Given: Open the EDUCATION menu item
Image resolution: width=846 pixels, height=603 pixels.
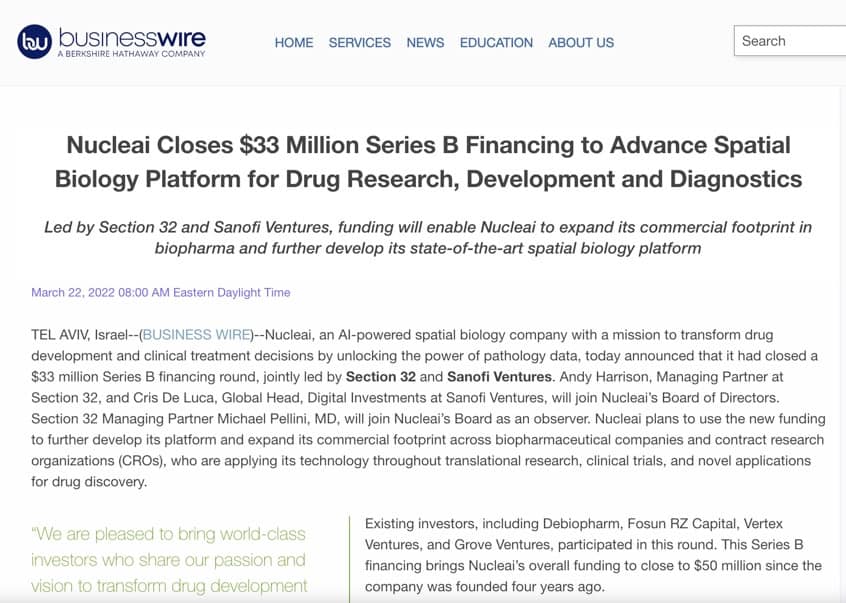Looking at the screenshot, I should click(x=496, y=43).
